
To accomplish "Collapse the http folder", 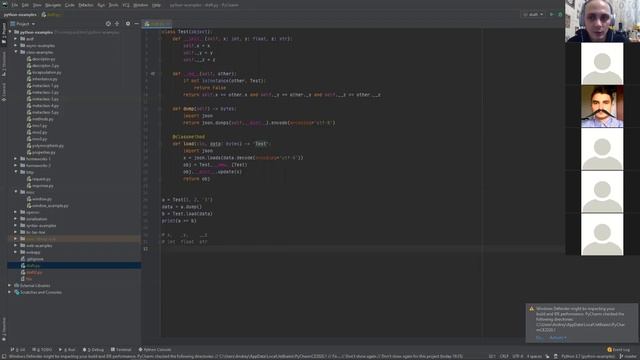I will tap(16, 172).
